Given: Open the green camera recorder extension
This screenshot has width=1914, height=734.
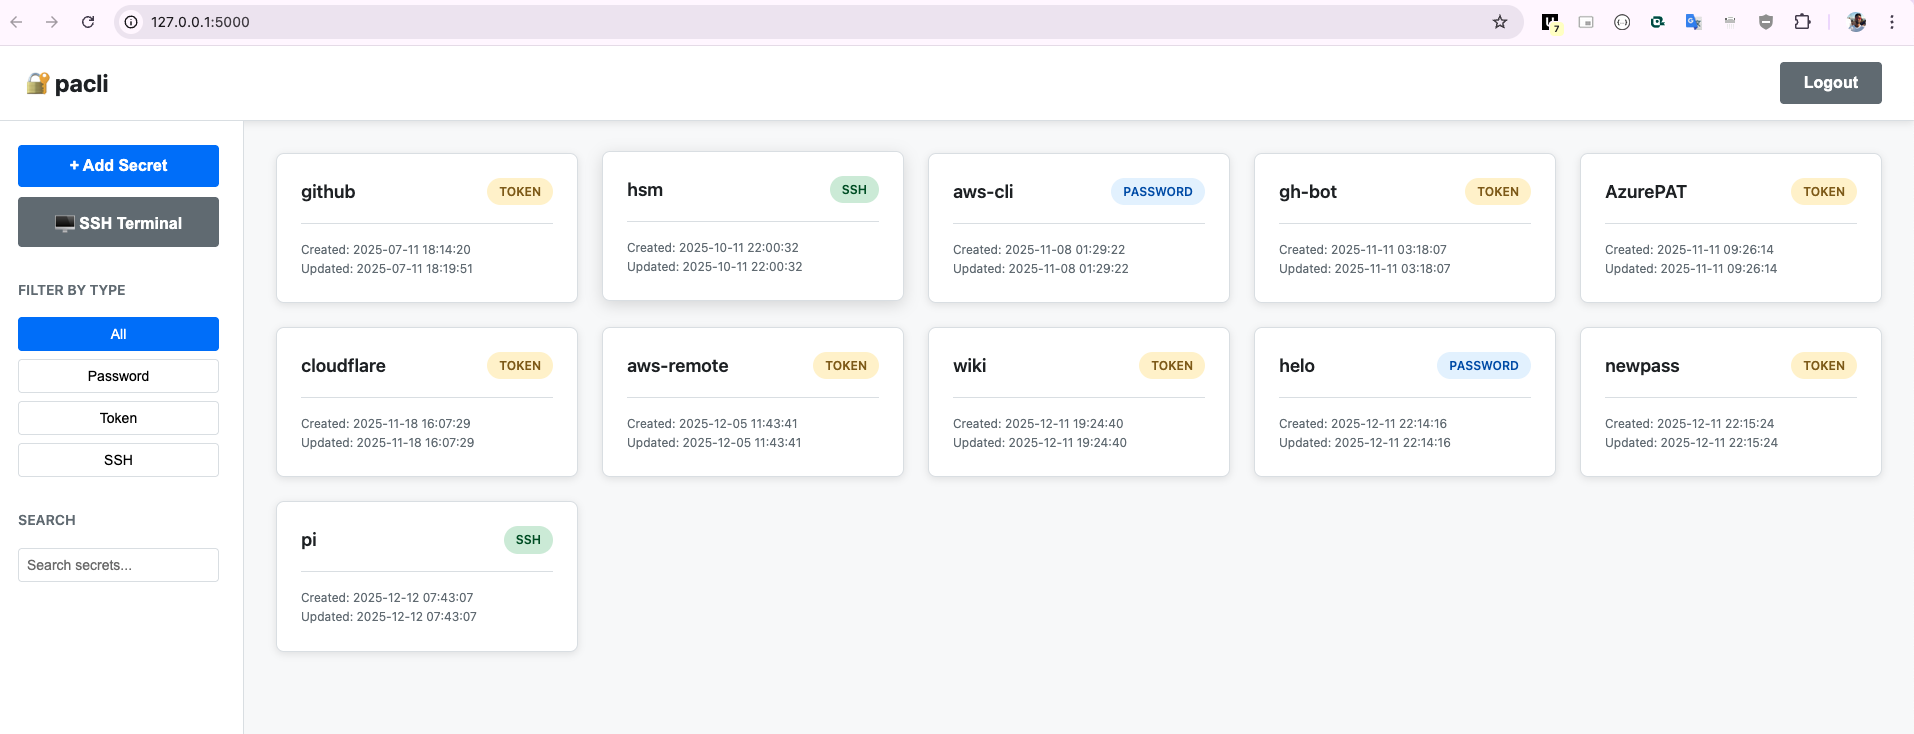Looking at the screenshot, I should coord(1658,22).
